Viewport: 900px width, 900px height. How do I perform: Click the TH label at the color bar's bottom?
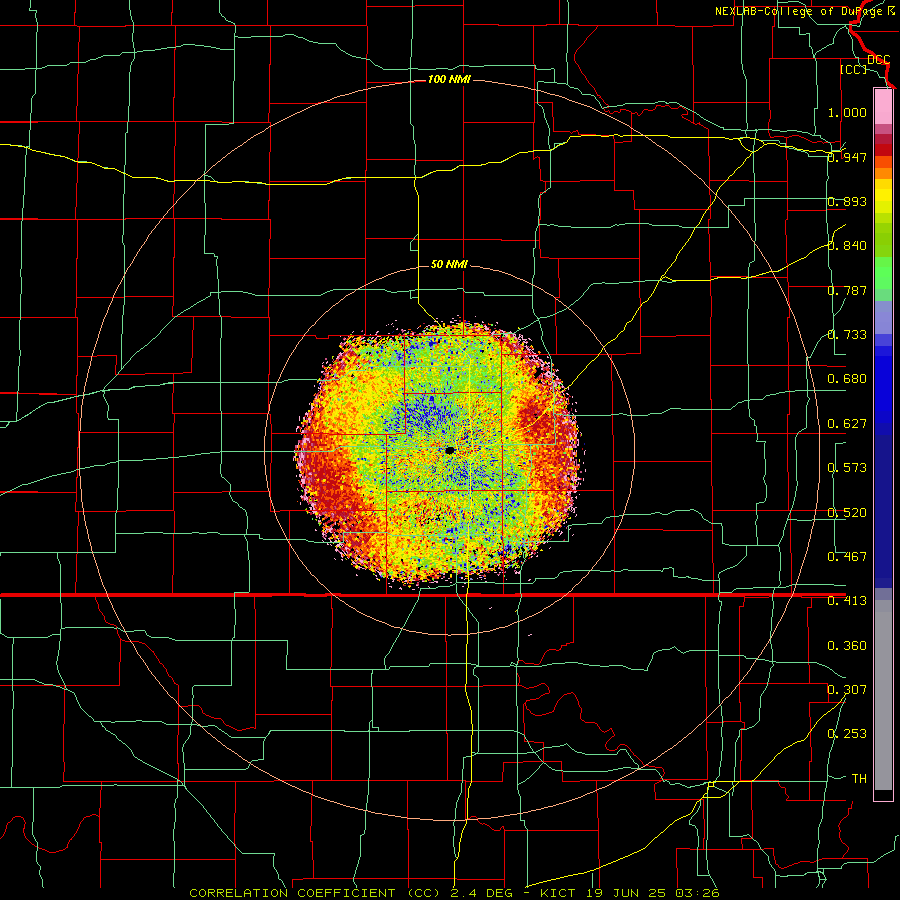(859, 779)
